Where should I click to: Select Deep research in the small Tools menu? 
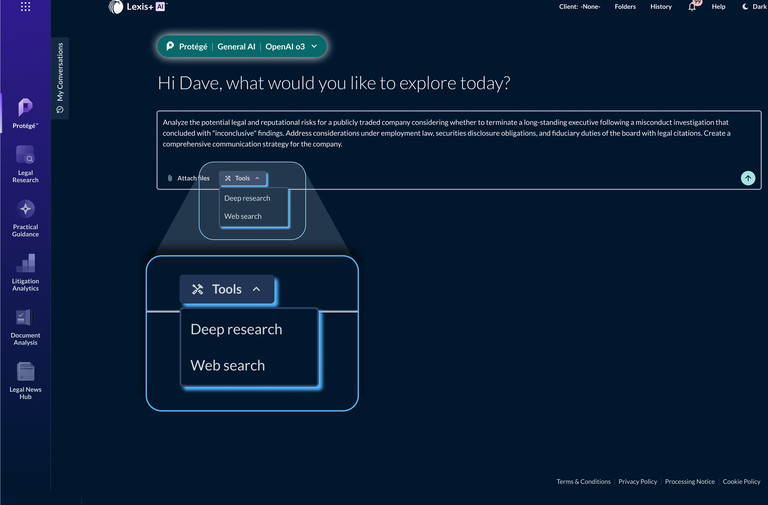247,198
